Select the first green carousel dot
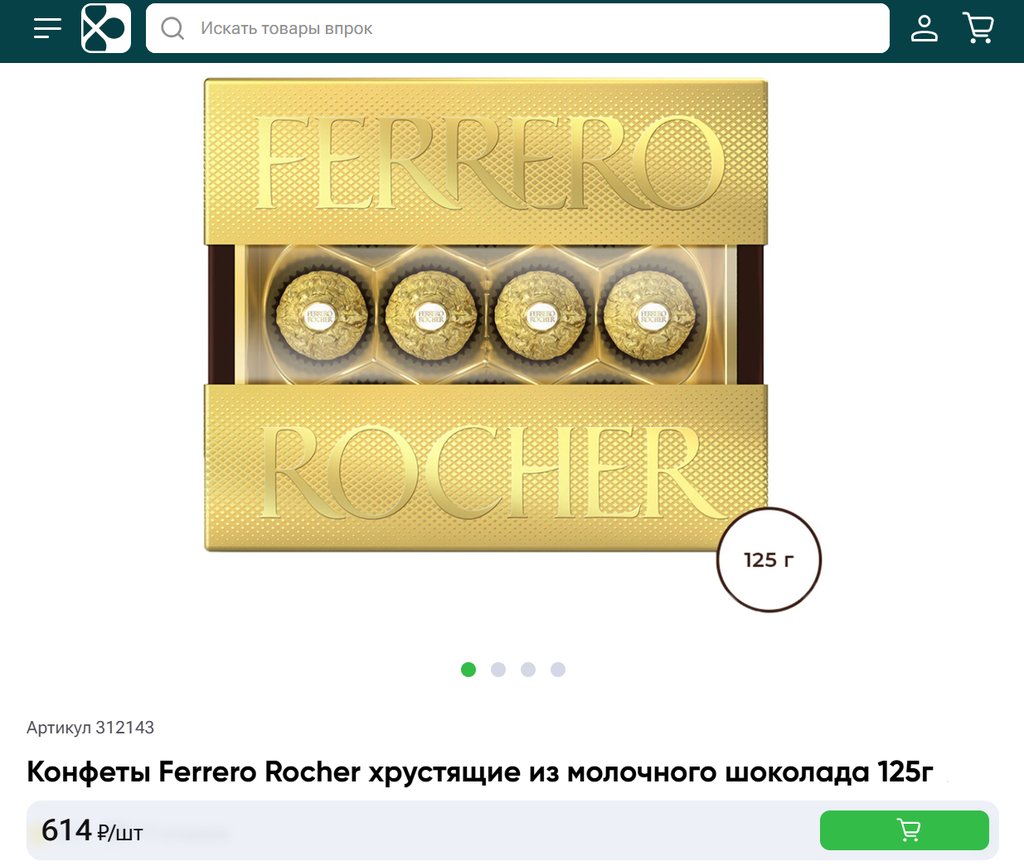The image size is (1024, 866). (468, 669)
